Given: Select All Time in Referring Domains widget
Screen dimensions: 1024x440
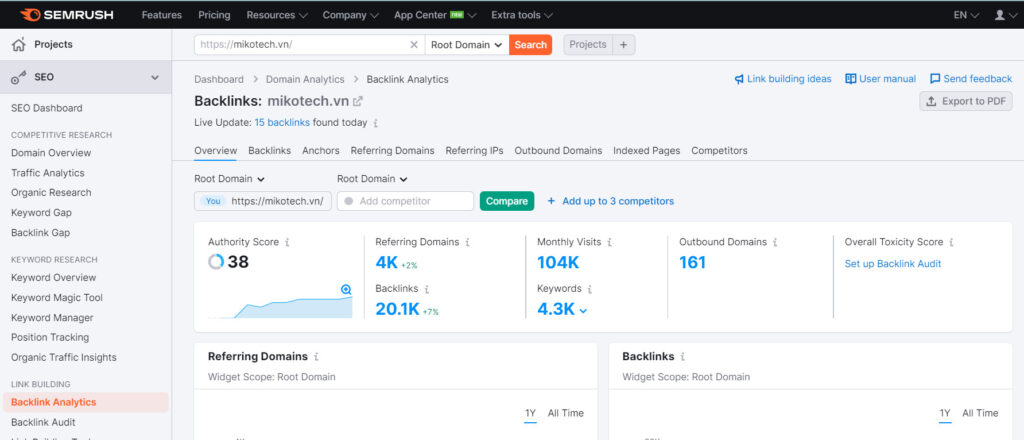Looking at the screenshot, I should [x=566, y=413].
